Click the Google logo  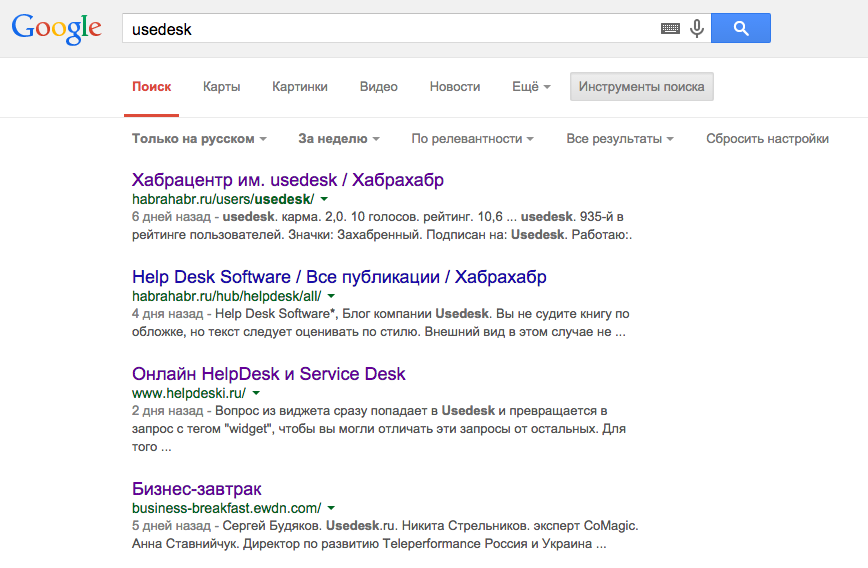pos(57,28)
